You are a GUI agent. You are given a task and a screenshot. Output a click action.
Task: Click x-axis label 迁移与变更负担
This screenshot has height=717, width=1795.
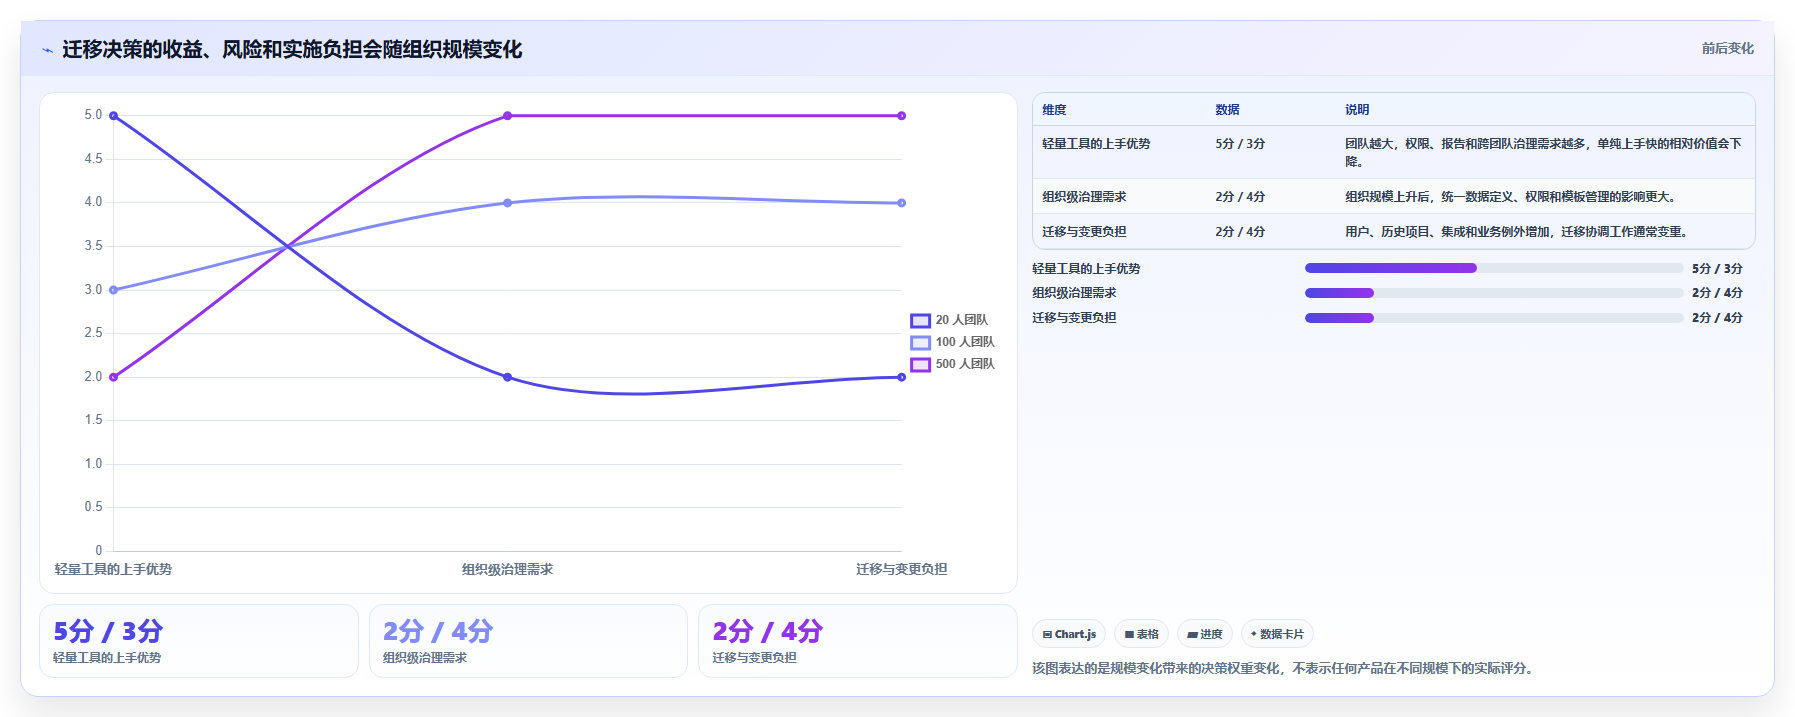coord(901,569)
